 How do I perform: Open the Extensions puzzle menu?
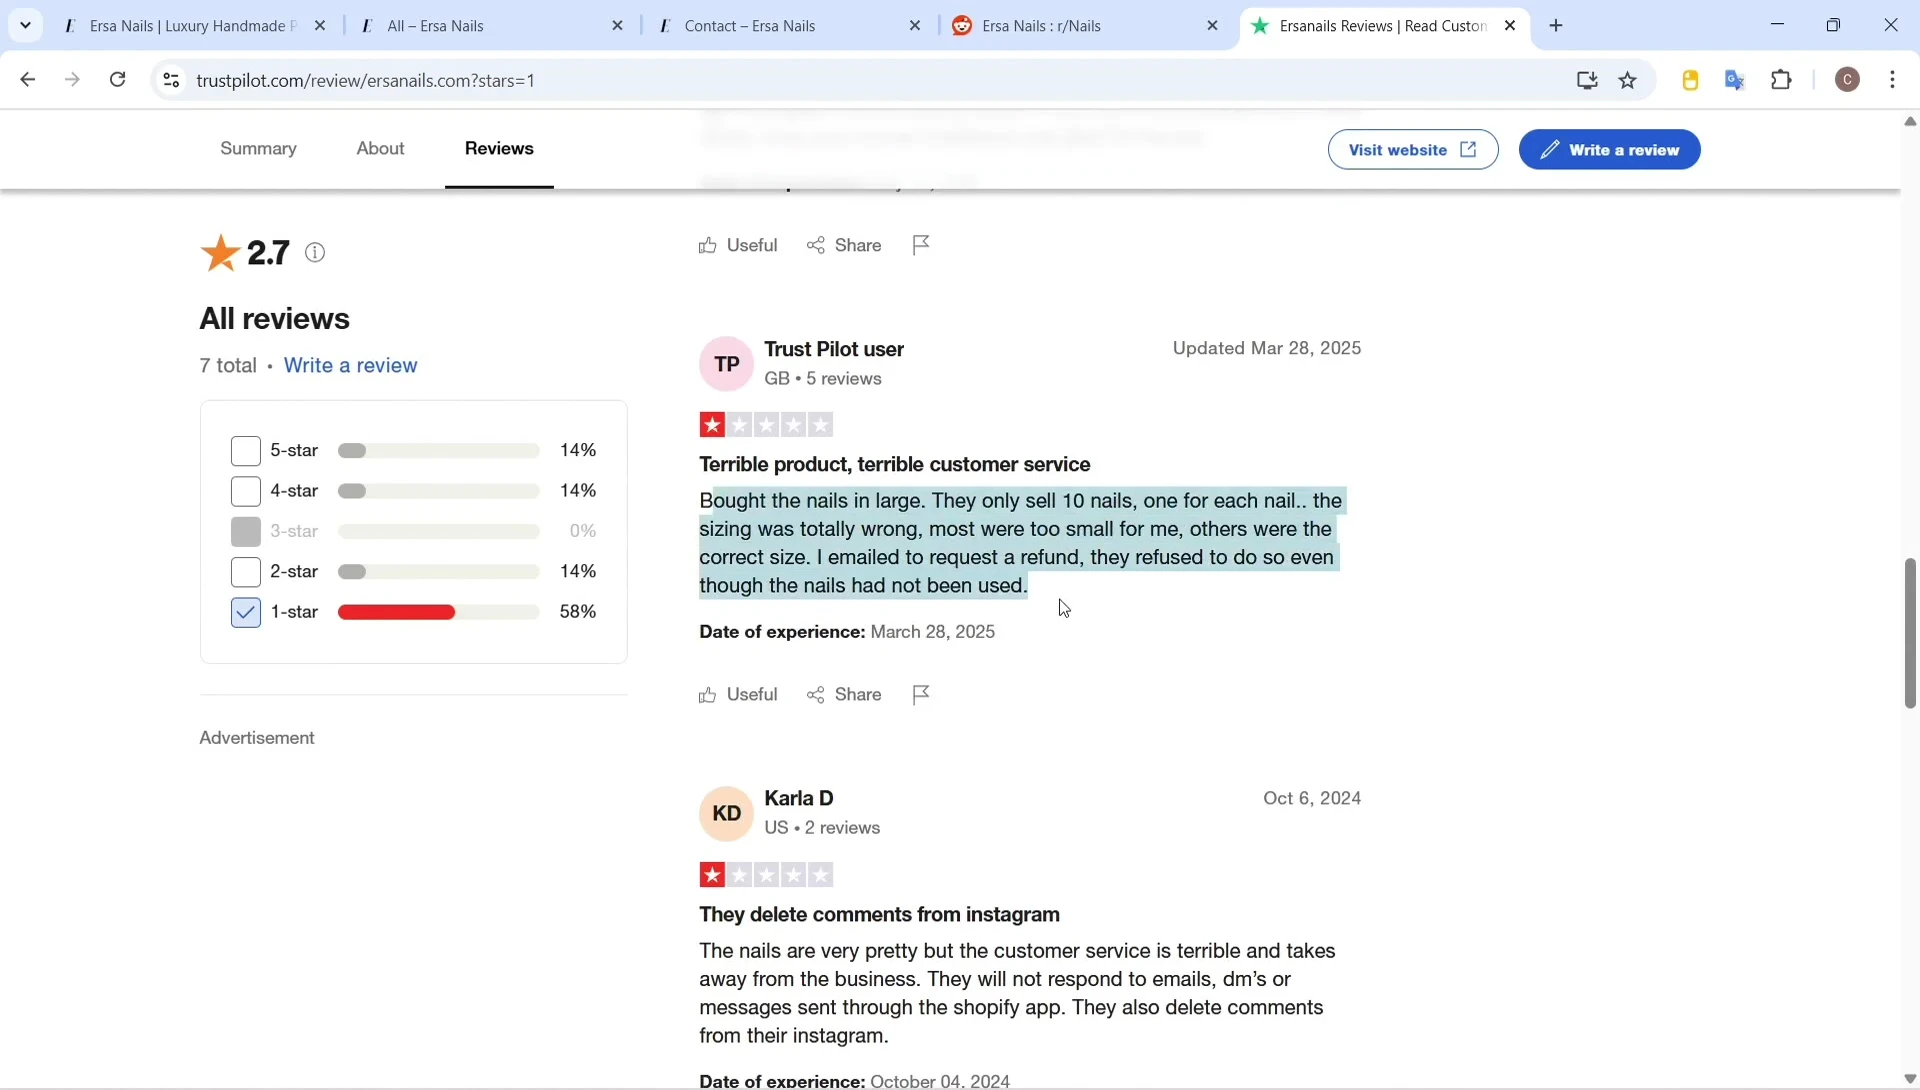pyautogui.click(x=1782, y=80)
